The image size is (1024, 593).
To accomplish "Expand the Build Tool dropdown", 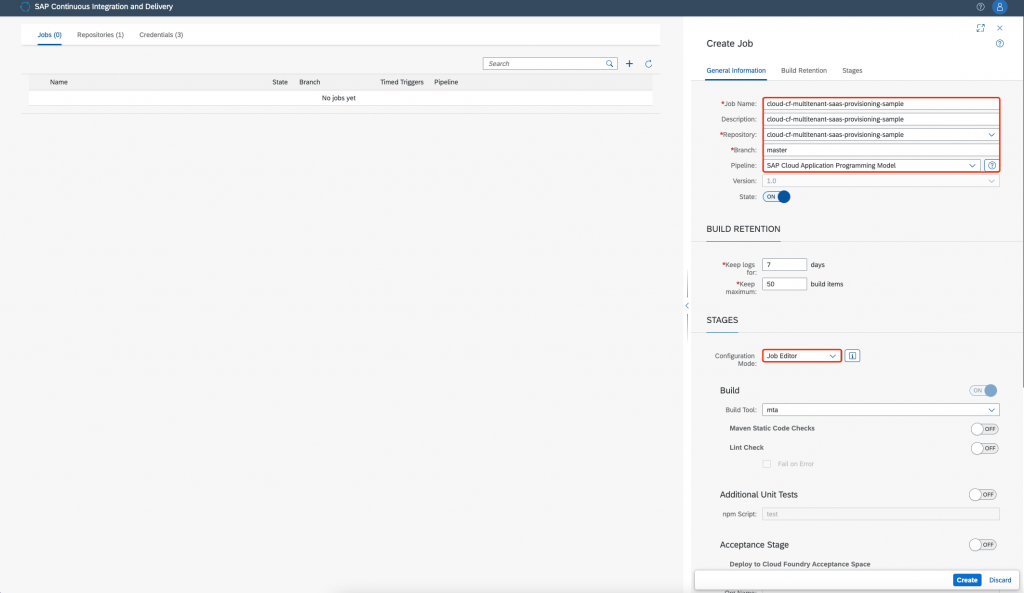I will tap(991, 410).
